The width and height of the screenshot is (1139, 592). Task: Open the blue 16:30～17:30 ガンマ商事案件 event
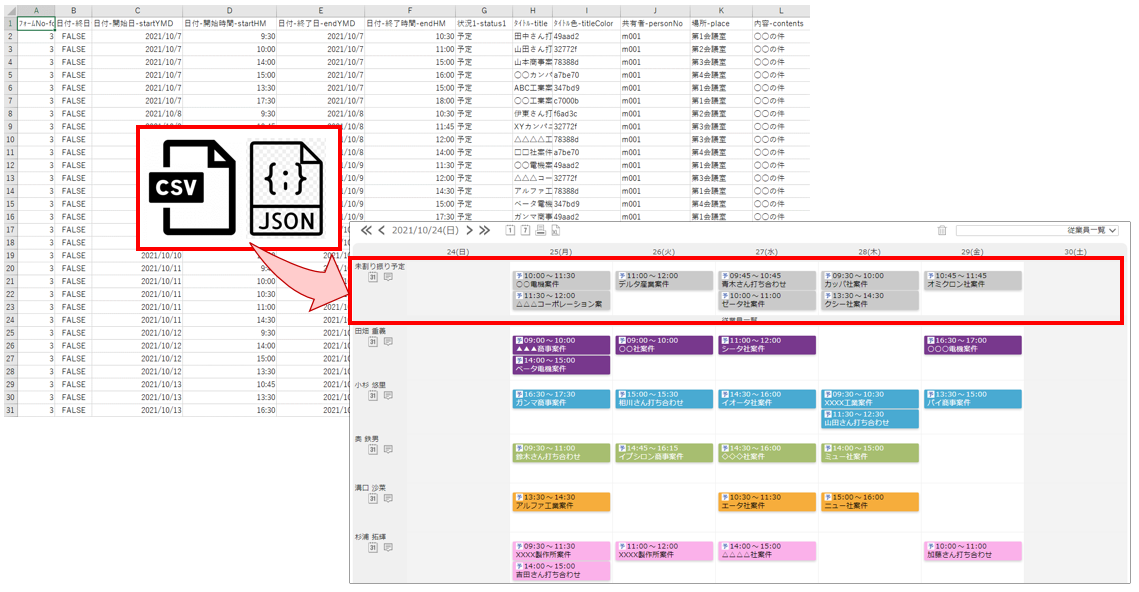(561, 399)
